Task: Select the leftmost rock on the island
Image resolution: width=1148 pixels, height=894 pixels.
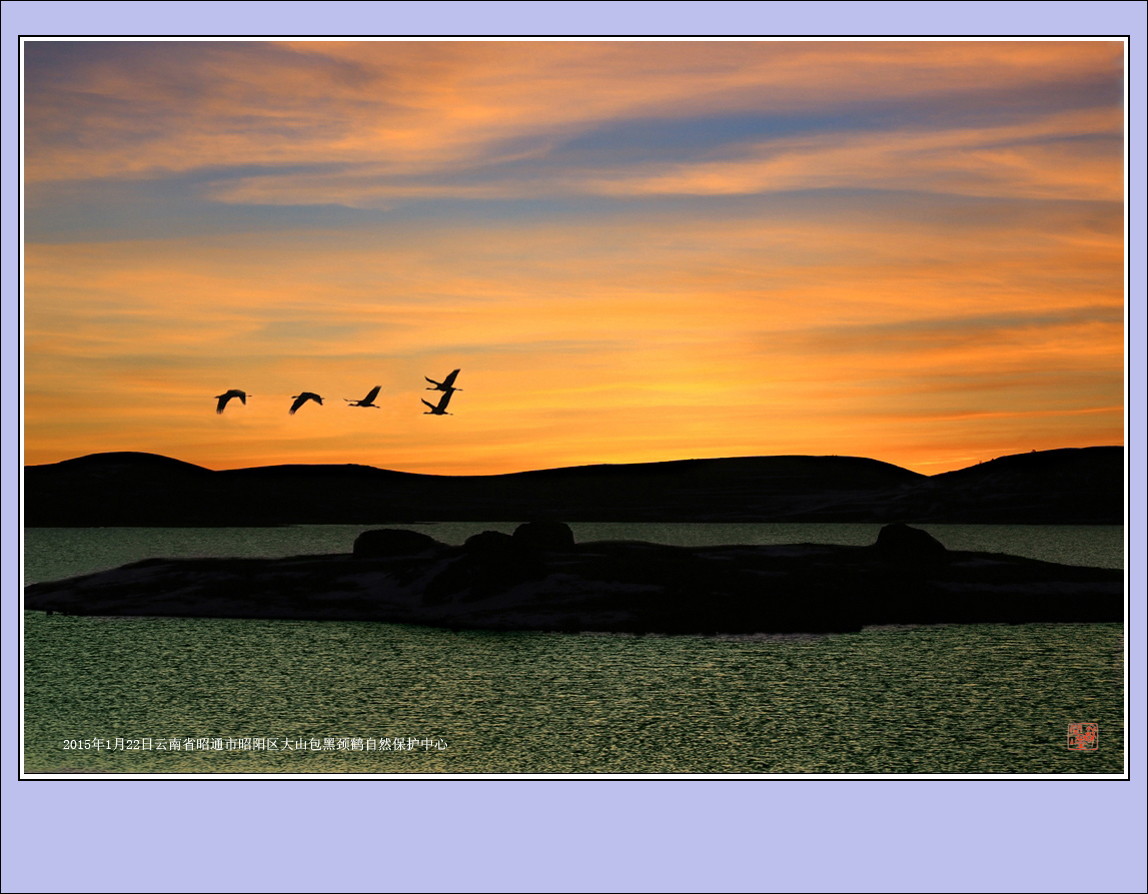Action: point(393,543)
